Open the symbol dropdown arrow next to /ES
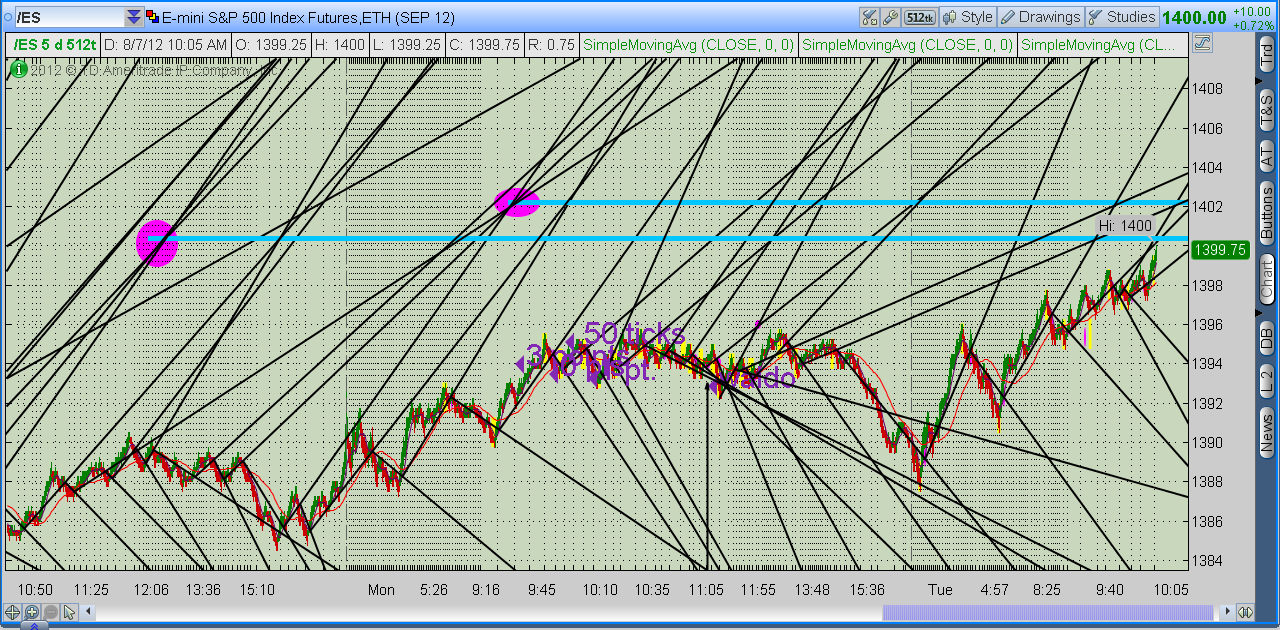Viewport: 1280px width, 630px height. [134, 18]
